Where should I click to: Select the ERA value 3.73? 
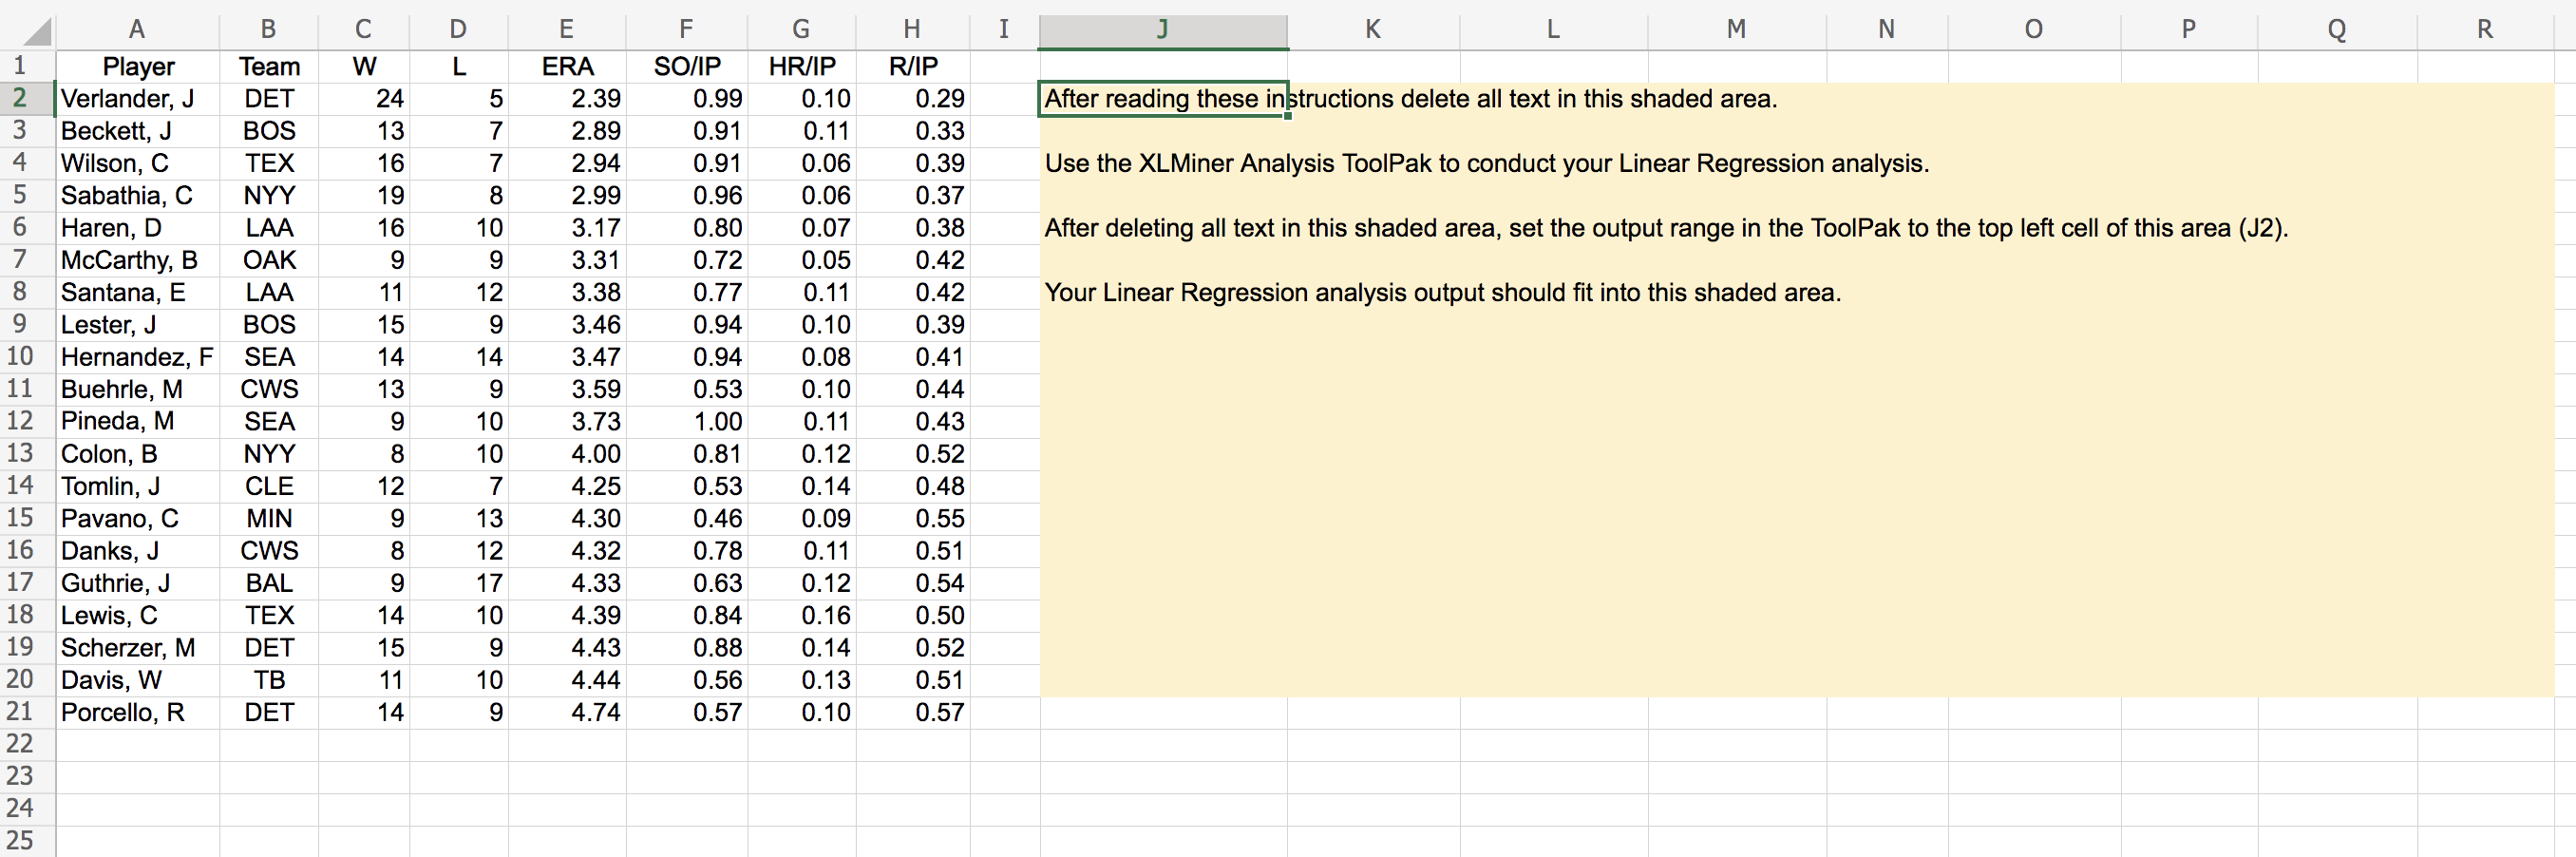[567, 421]
